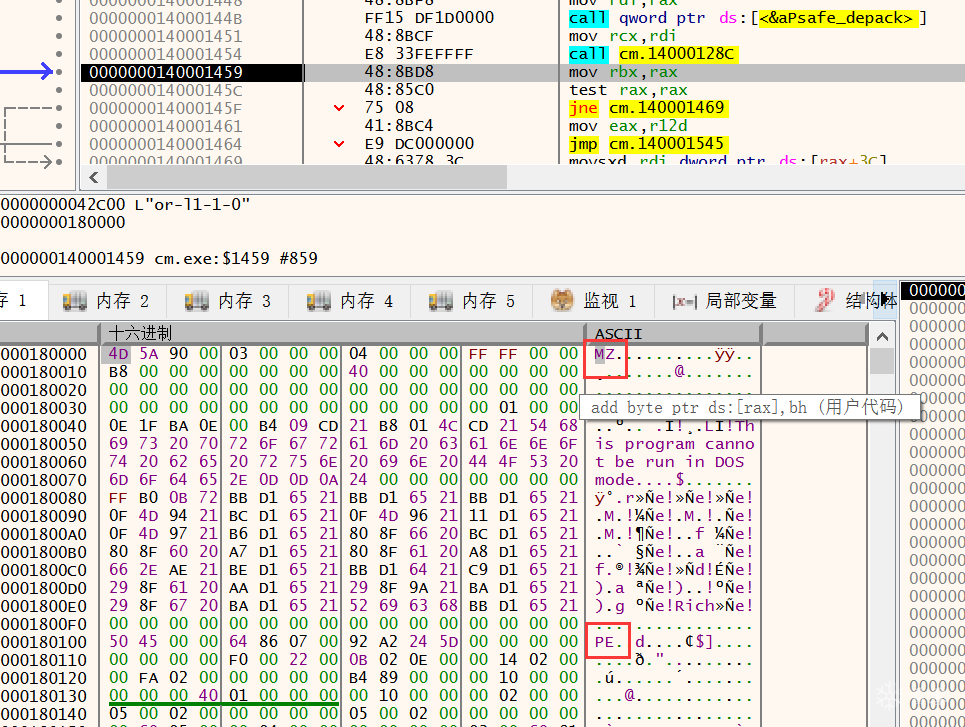
Task: Click the disassembly horizontal scrollbar thumb
Action: (306, 178)
